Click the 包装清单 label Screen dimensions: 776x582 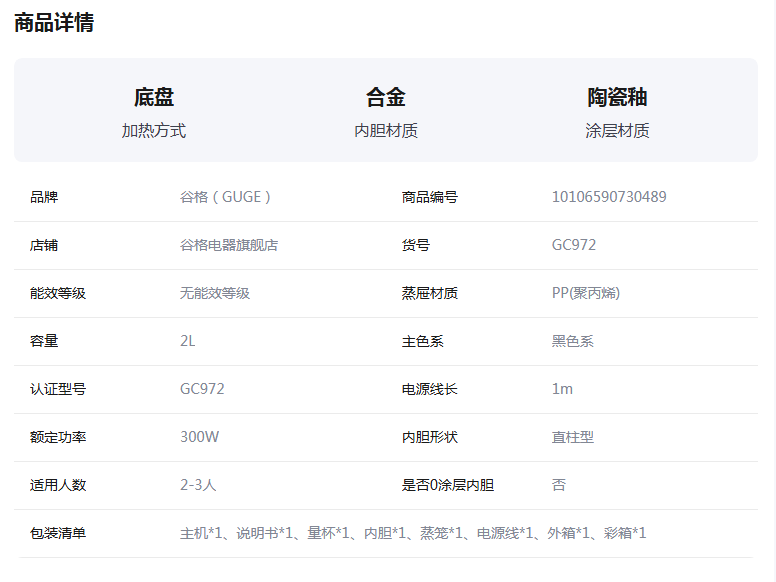[58, 533]
